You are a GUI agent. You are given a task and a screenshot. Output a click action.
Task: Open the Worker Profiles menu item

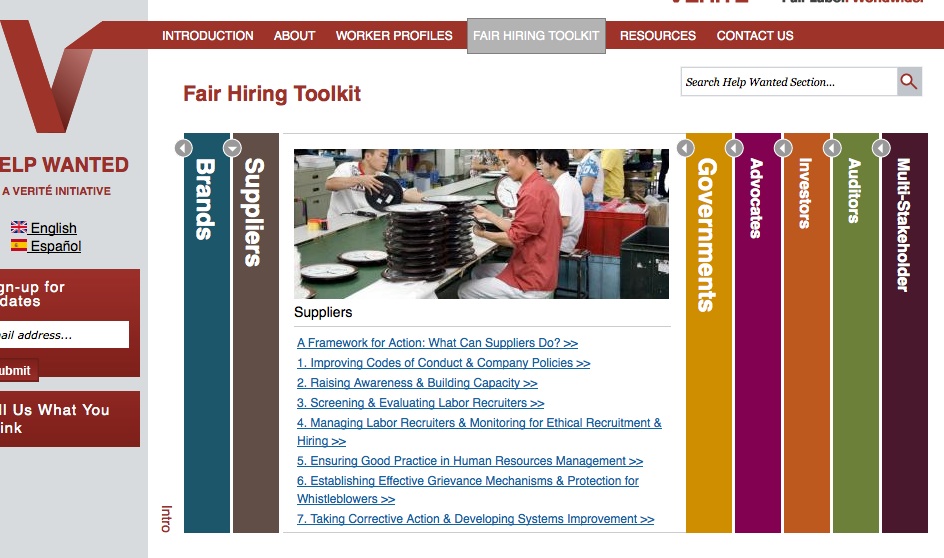coord(394,36)
